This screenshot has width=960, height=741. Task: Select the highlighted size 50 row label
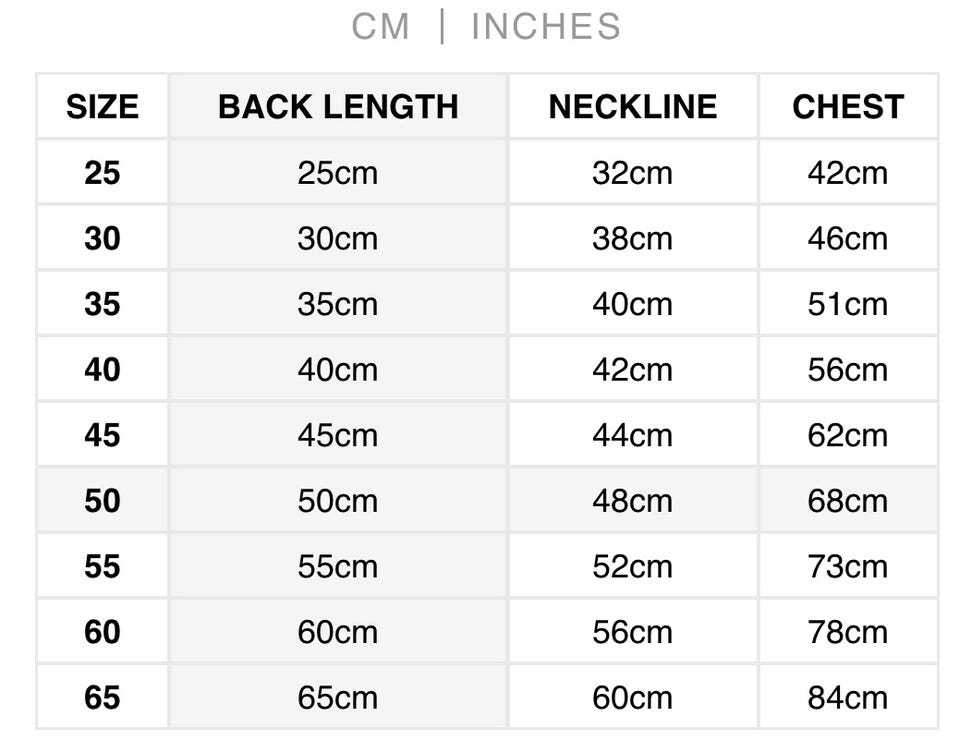tap(102, 501)
